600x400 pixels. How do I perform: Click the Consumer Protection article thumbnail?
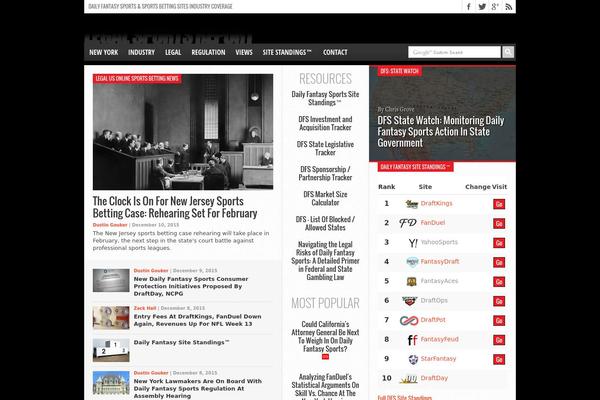point(111,280)
